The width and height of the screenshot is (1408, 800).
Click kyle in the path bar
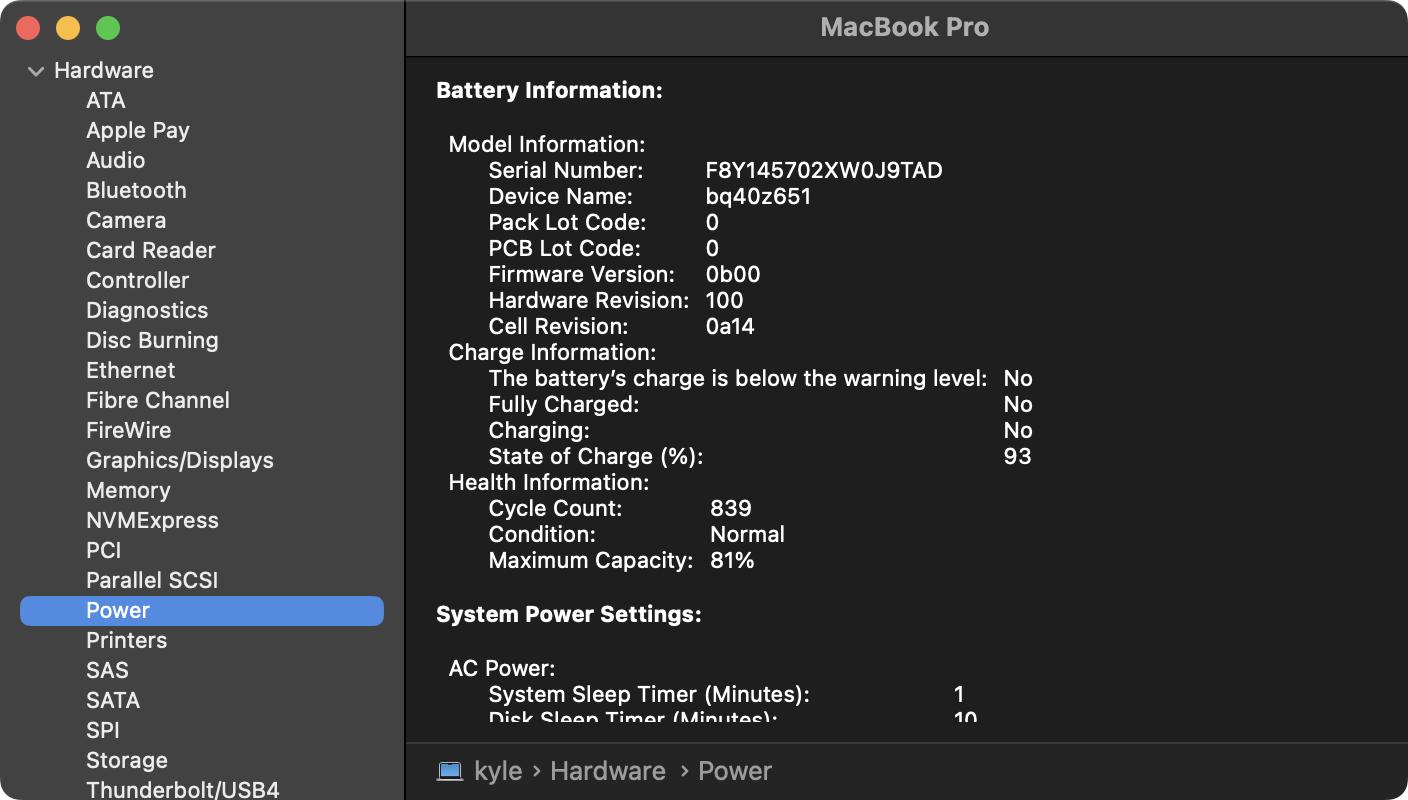[x=498, y=771]
